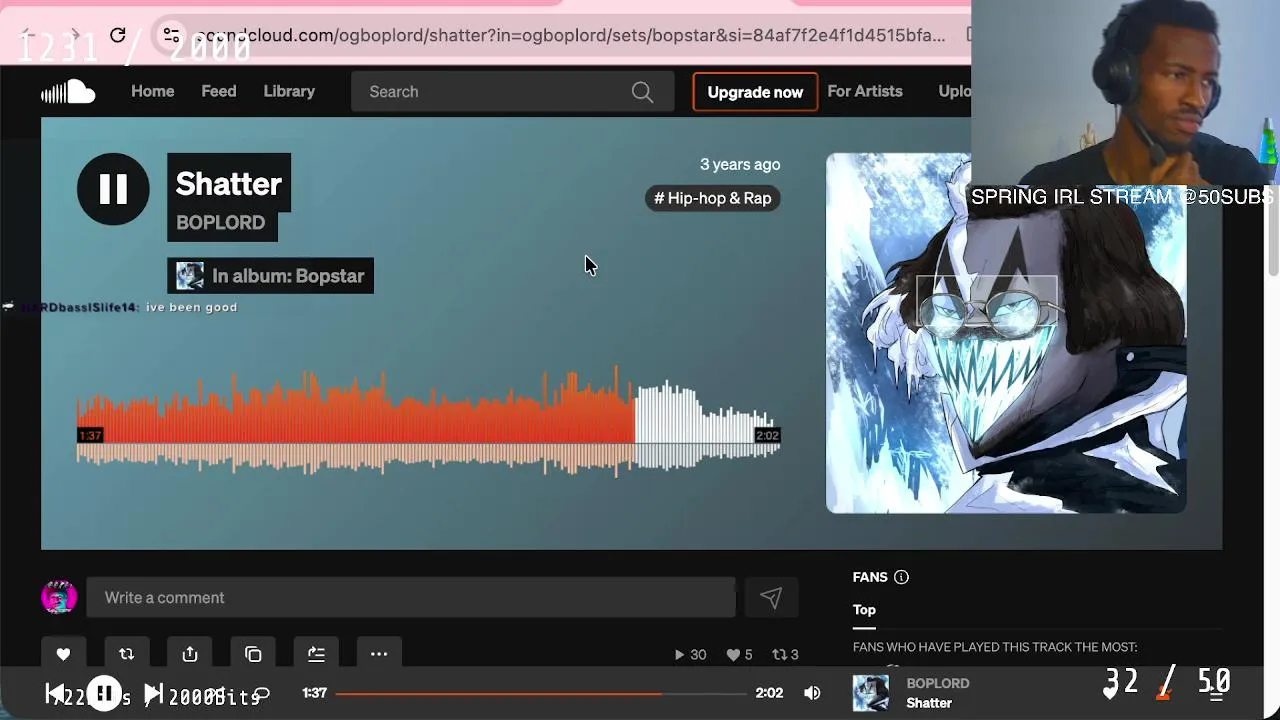1280x720 pixels.
Task: Open the Shatter cover artwork
Action: (1006, 333)
